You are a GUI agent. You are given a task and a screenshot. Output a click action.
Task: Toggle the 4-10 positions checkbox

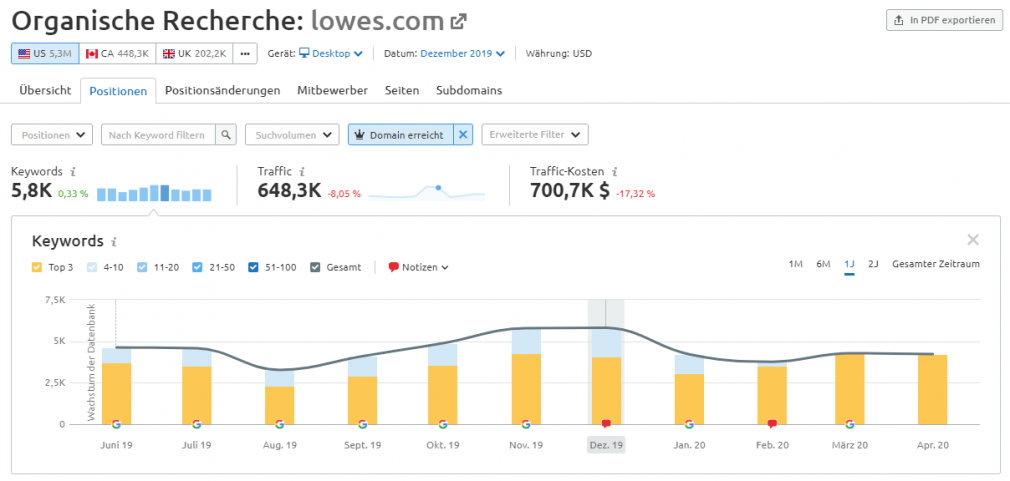click(x=91, y=267)
